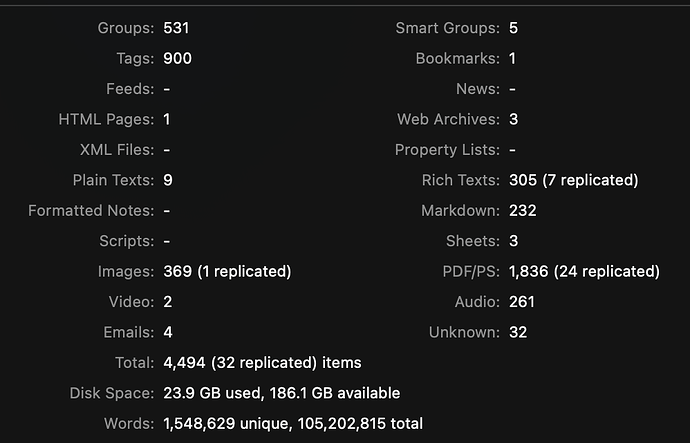Click the Groups label
690x443 pixels.
coord(126,28)
